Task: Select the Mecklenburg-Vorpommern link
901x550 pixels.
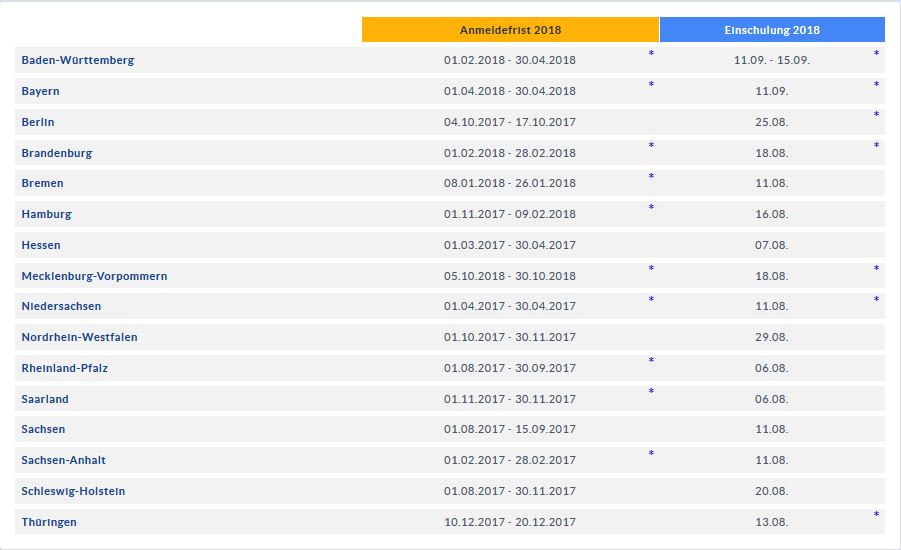Action: pyautogui.click(x=94, y=276)
